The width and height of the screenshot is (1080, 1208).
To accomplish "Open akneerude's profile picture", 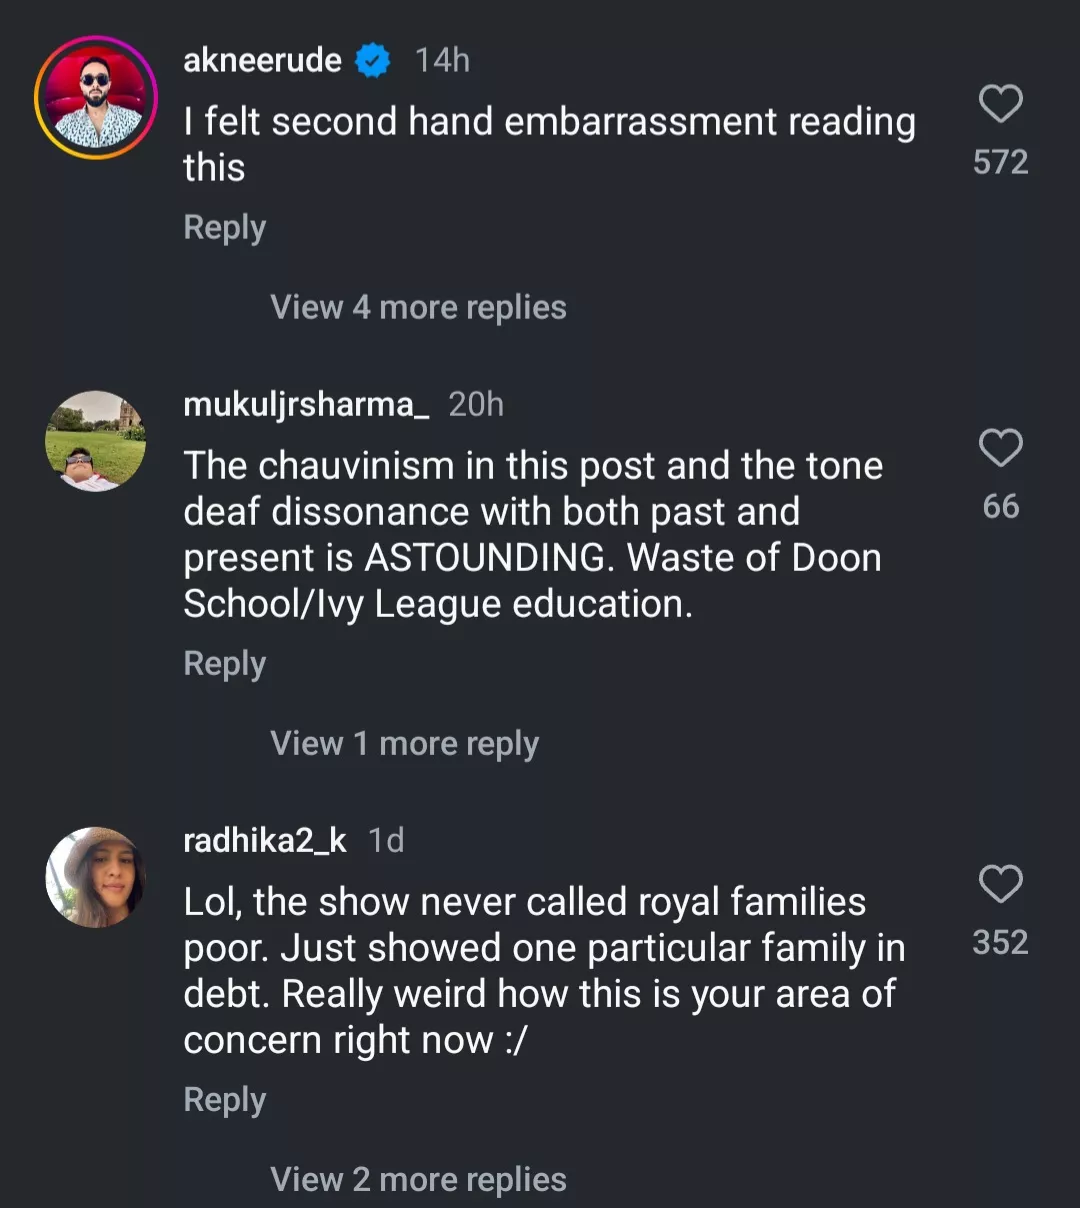I will pos(96,97).
